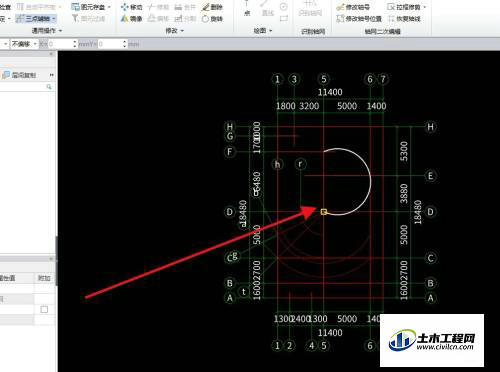Click axis bubble B on the right

click(x=430, y=283)
